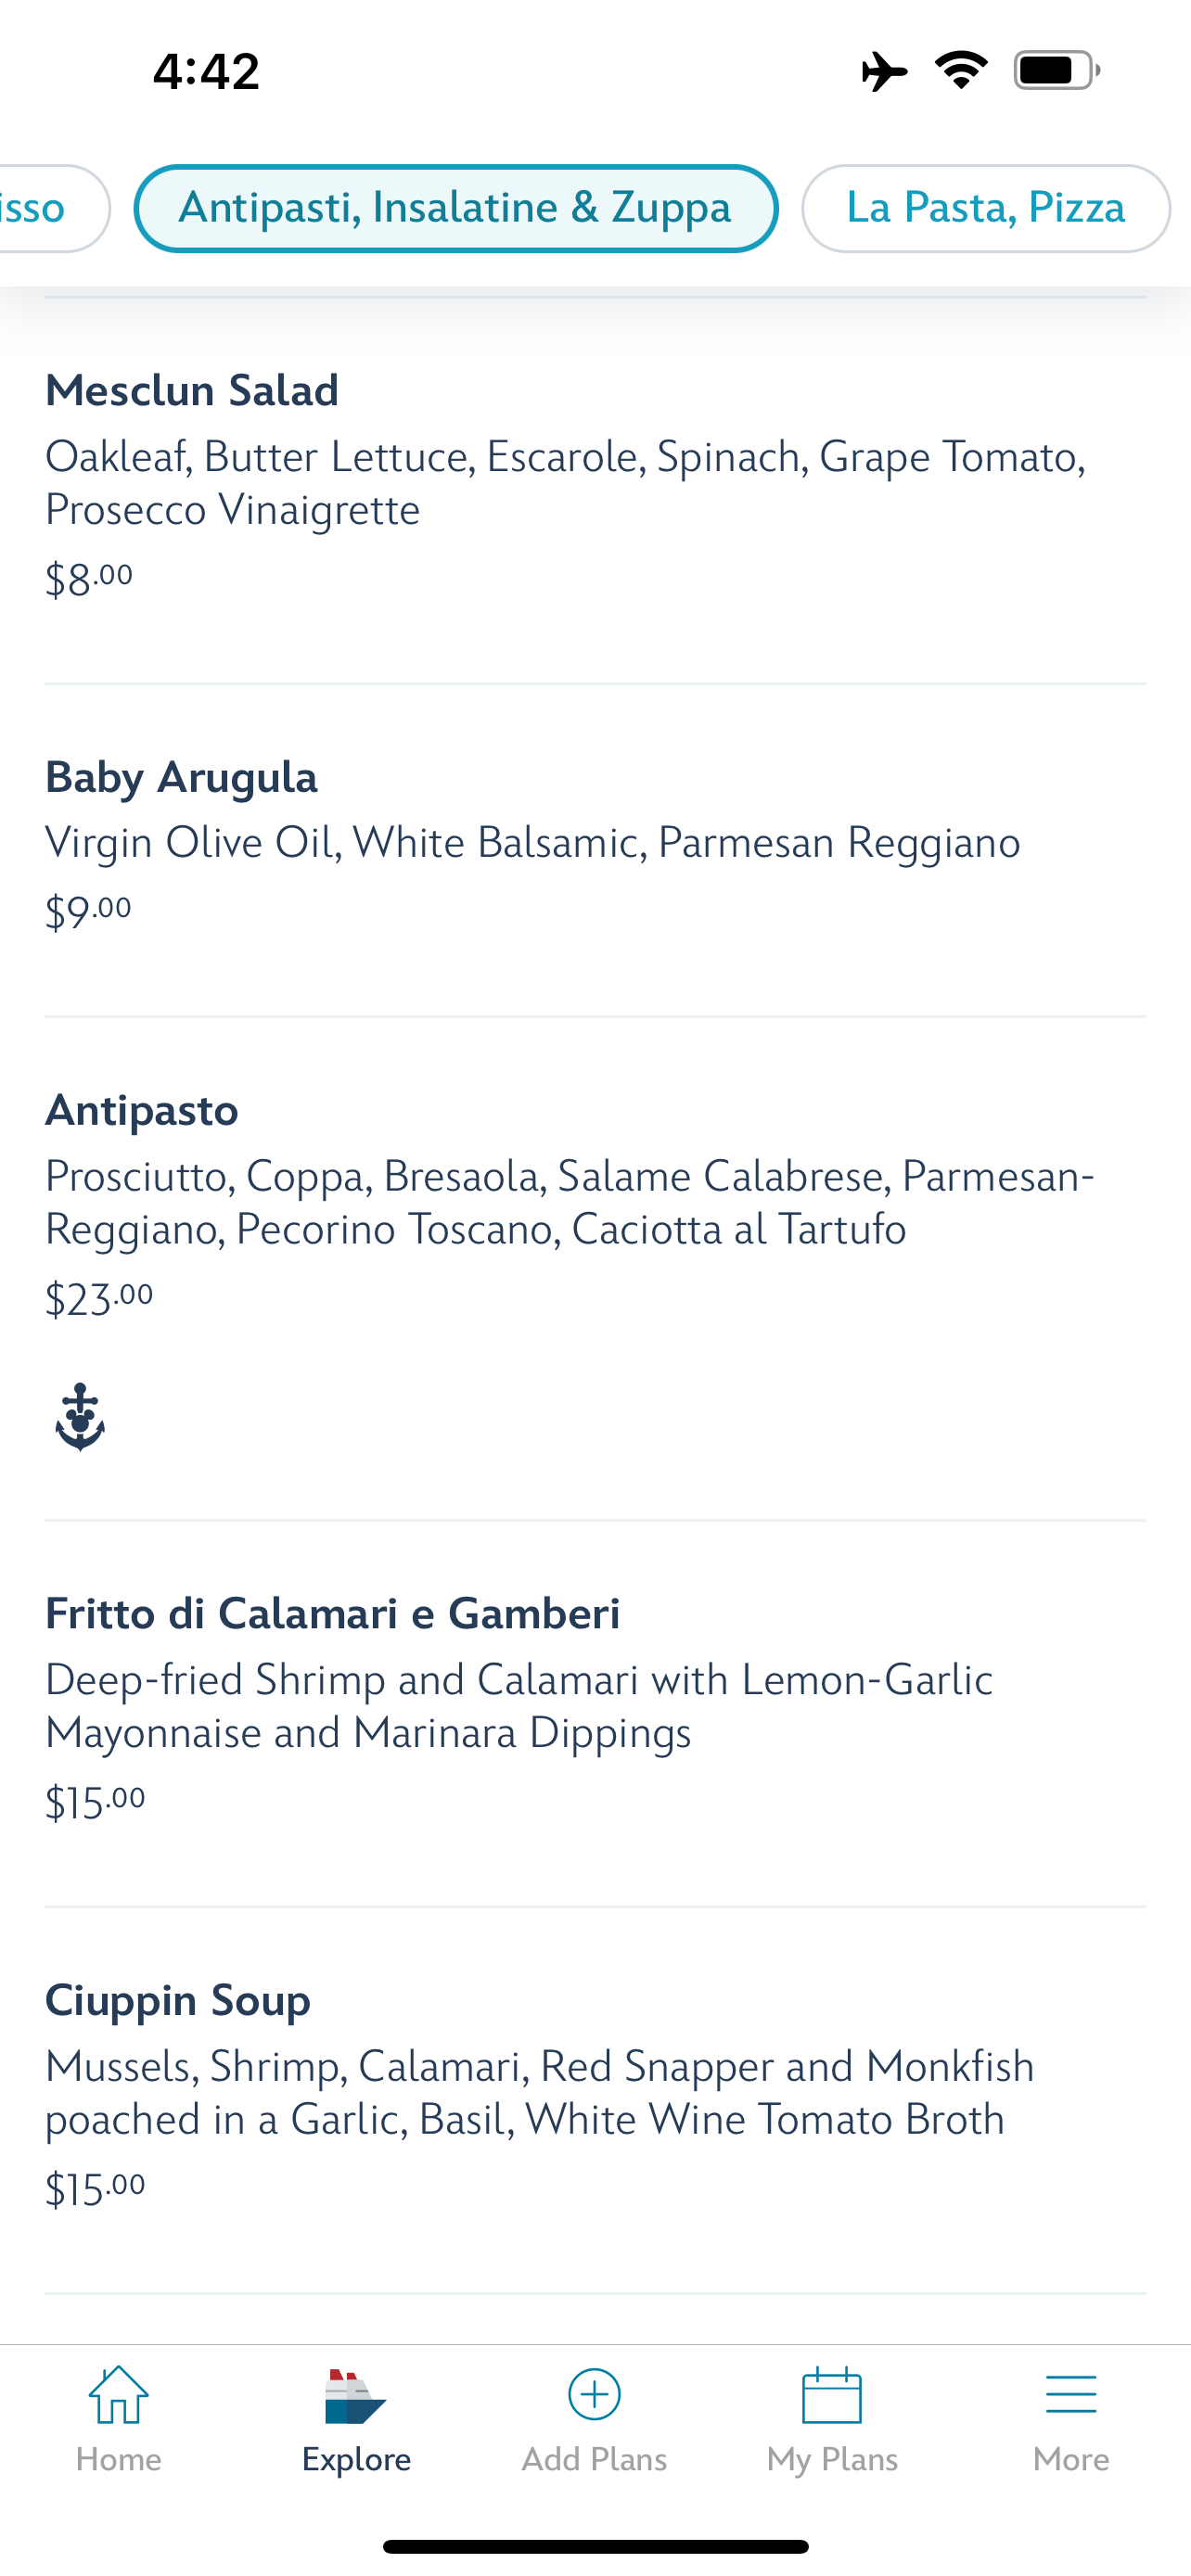1191x2576 pixels.
Task: Tap the airplane mode status icon
Action: (883, 71)
